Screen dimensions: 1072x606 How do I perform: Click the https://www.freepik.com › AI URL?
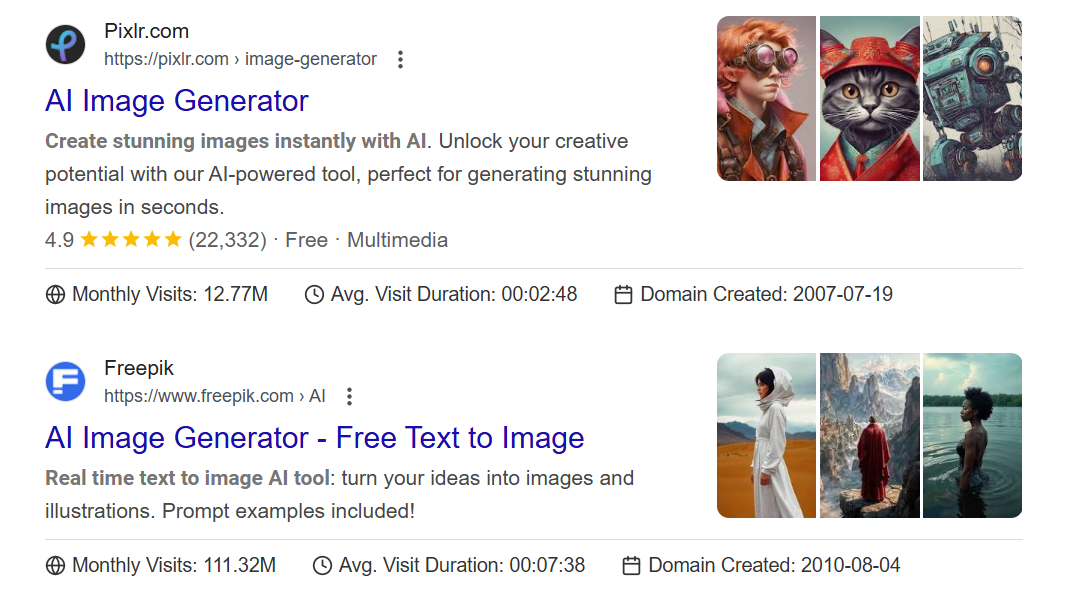pos(215,396)
